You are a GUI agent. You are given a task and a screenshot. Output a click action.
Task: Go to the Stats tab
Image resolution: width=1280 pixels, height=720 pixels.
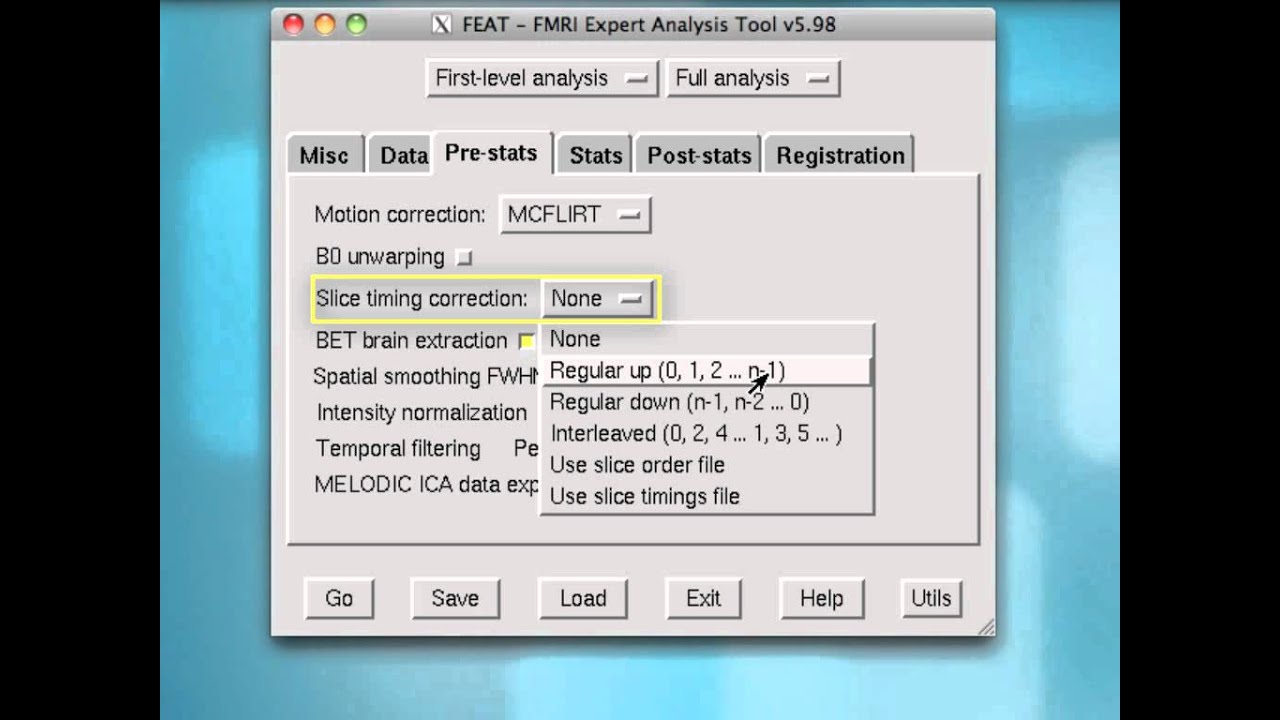coord(595,155)
